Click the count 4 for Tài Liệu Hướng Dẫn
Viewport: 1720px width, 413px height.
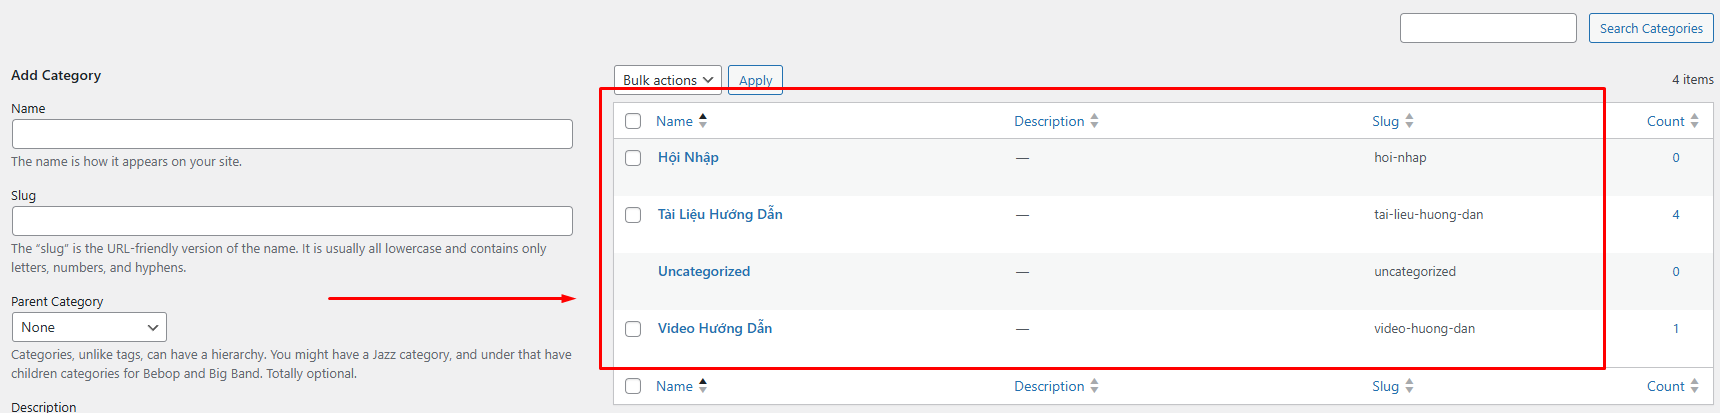(x=1676, y=215)
